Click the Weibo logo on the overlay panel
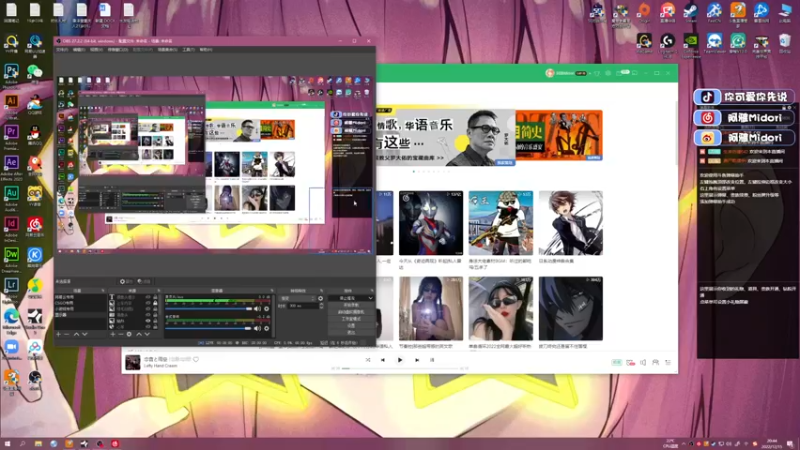The width and height of the screenshot is (800, 450). (x=707, y=138)
